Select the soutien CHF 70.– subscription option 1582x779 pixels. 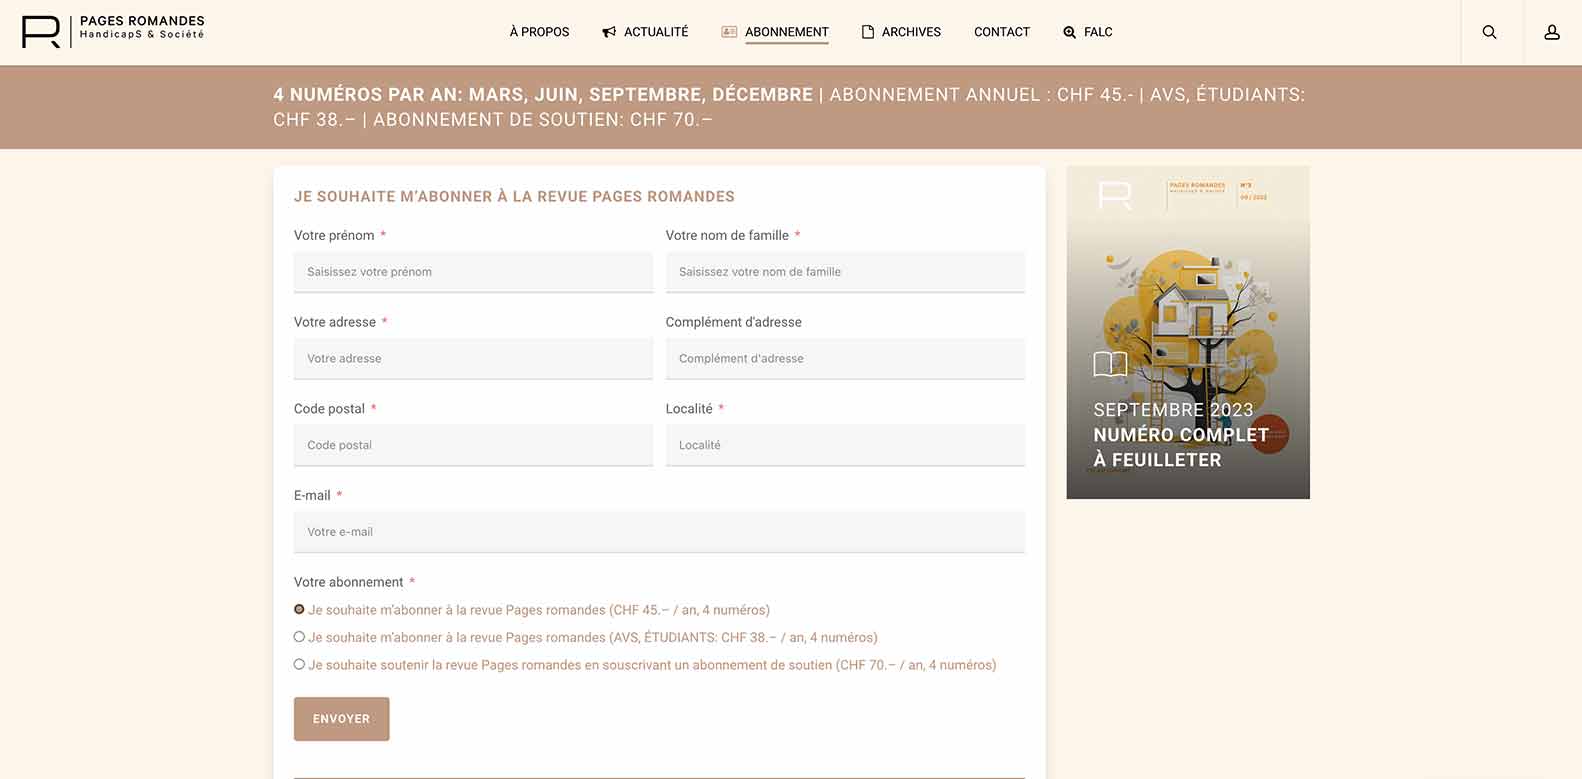(299, 664)
